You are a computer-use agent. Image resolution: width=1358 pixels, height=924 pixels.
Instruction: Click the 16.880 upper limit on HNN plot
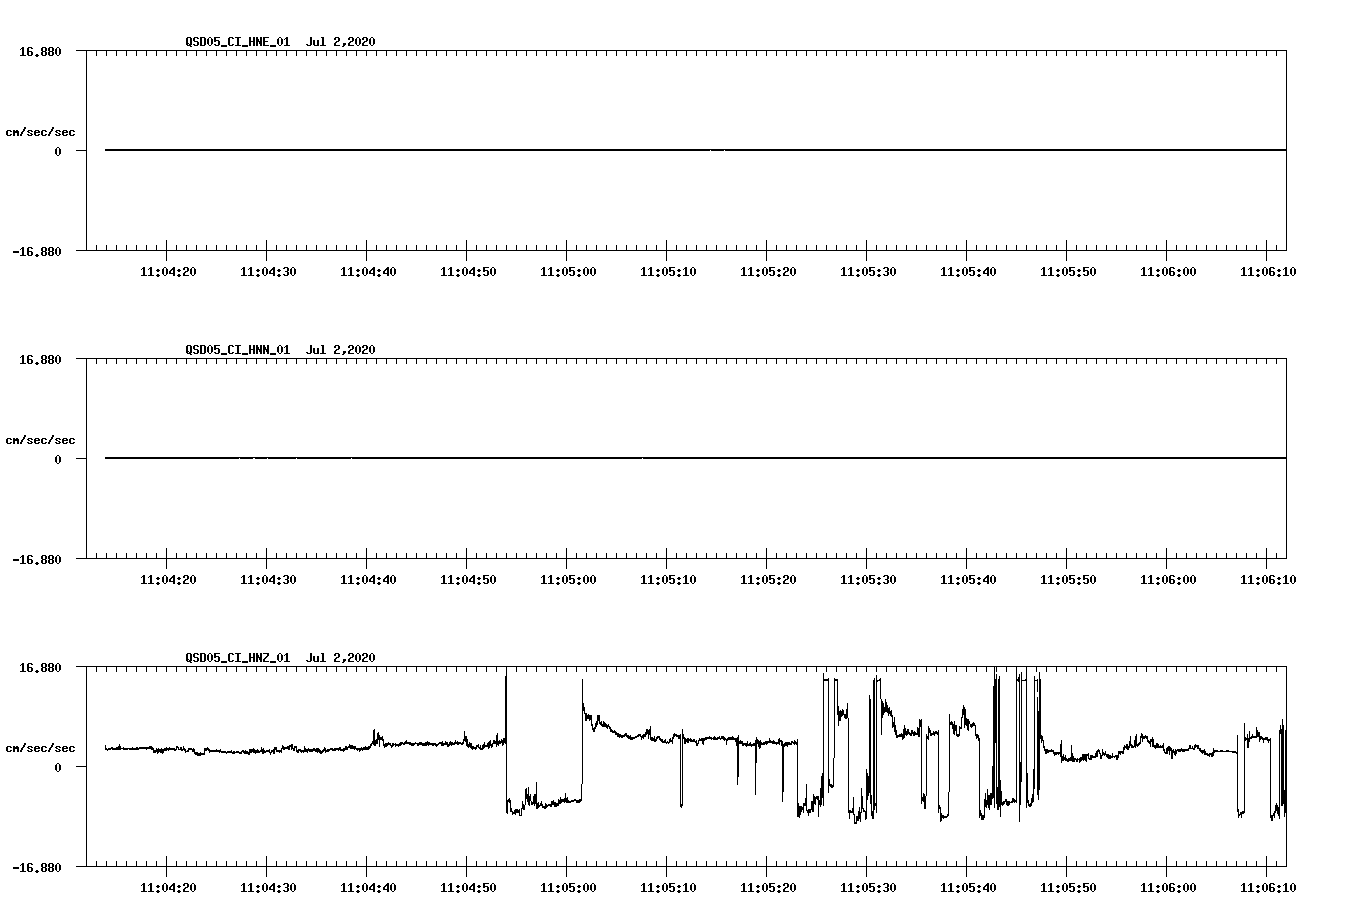point(41,359)
